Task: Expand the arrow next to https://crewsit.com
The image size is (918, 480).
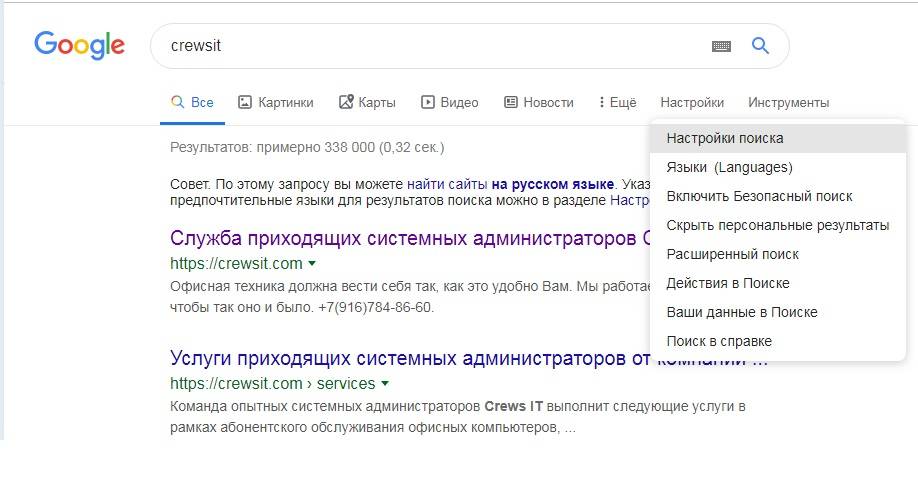Action: click(x=312, y=264)
